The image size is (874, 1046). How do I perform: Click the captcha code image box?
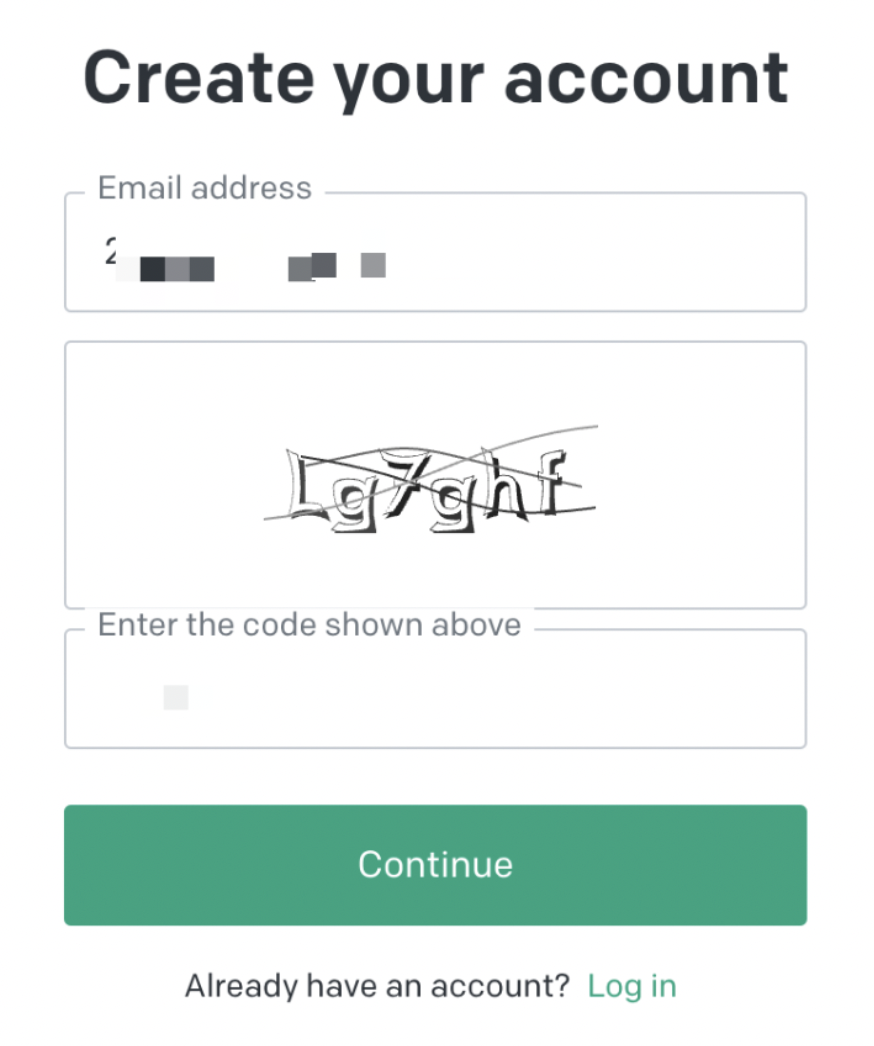point(435,474)
